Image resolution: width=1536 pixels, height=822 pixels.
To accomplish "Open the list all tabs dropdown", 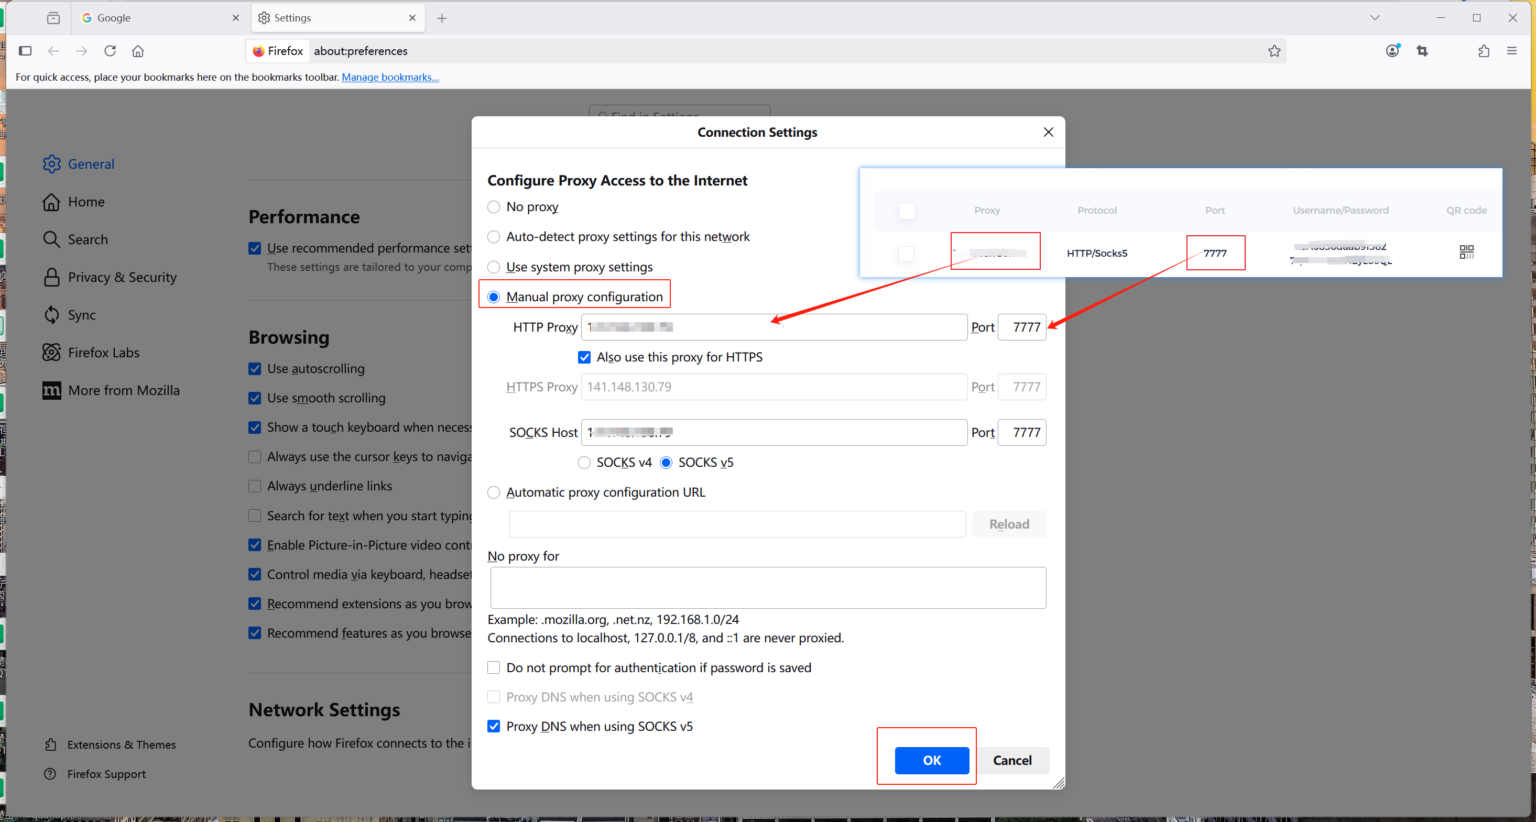I will pos(1374,17).
